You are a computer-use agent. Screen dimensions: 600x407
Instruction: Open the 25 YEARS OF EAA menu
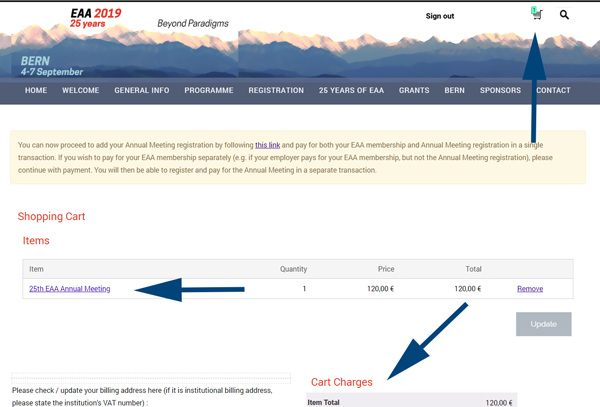pyautogui.click(x=351, y=90)
